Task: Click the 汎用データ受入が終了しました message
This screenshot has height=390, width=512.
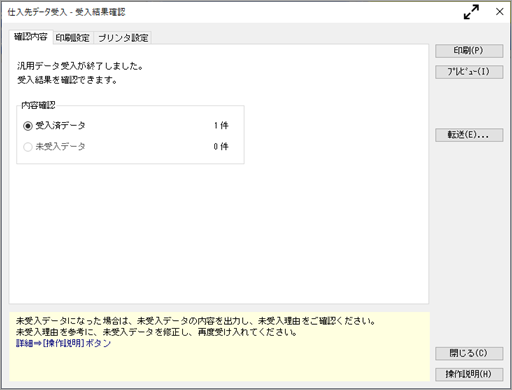Action: (80, 66)
